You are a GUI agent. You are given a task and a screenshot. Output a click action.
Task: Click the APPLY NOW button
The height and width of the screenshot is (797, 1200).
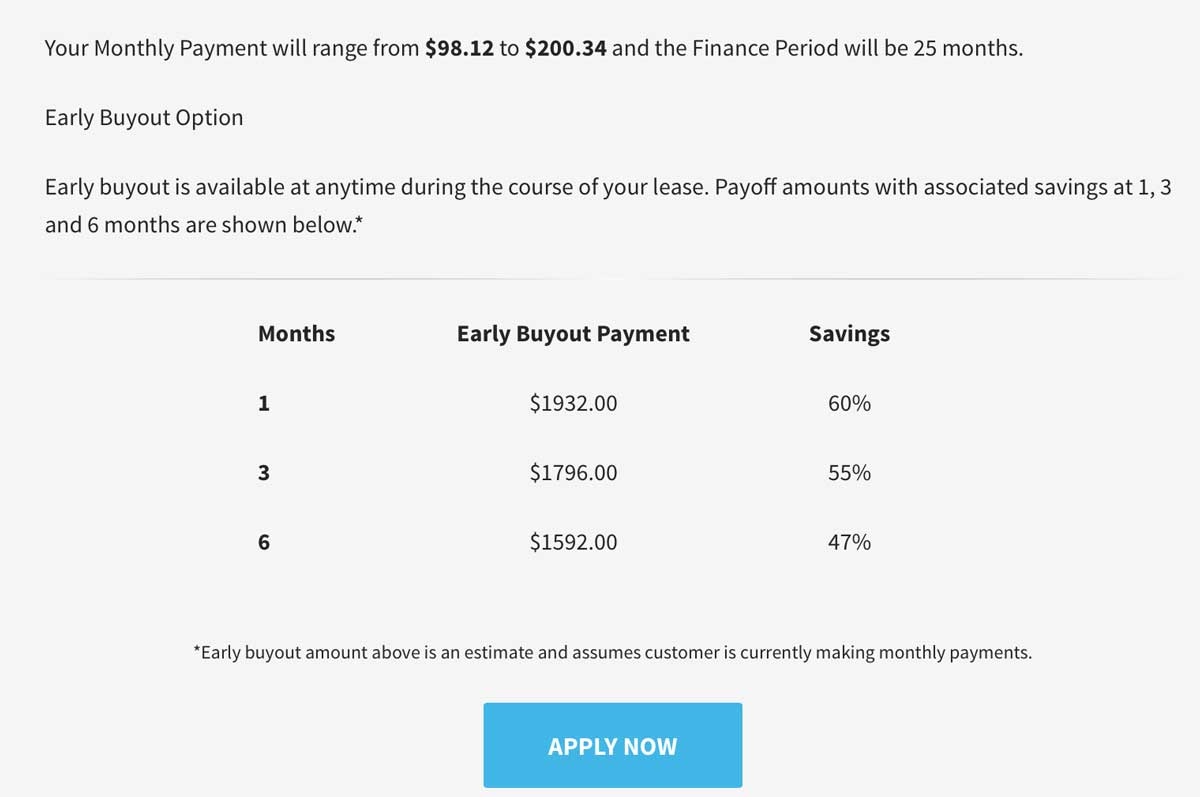click(x=612, y=744)
